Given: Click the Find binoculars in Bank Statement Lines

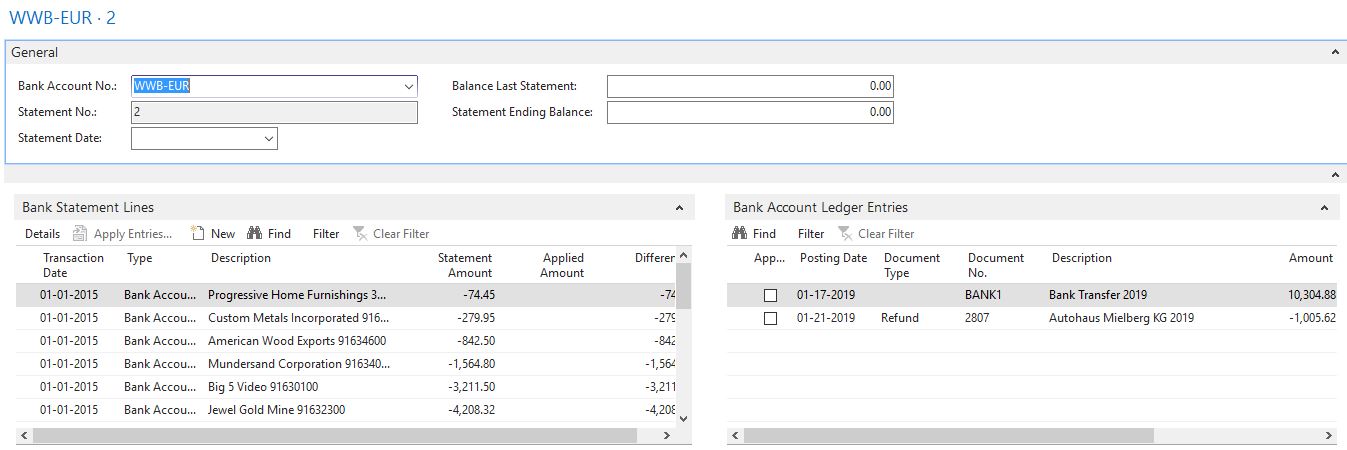Looking at the screenshot, I should [x=254, y=234].
